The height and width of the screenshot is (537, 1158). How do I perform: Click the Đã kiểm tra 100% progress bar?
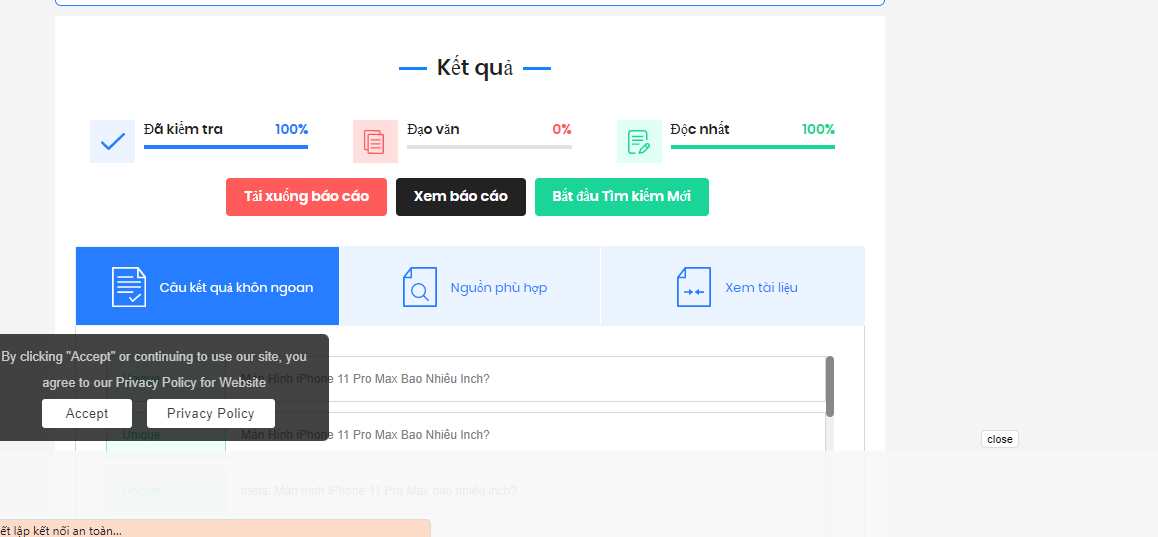click(x=226, y=147)
